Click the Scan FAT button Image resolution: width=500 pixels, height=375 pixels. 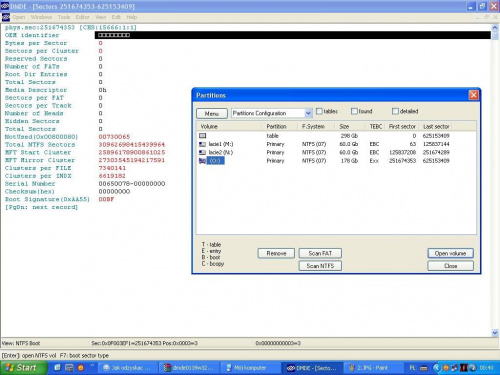point(320,253)
